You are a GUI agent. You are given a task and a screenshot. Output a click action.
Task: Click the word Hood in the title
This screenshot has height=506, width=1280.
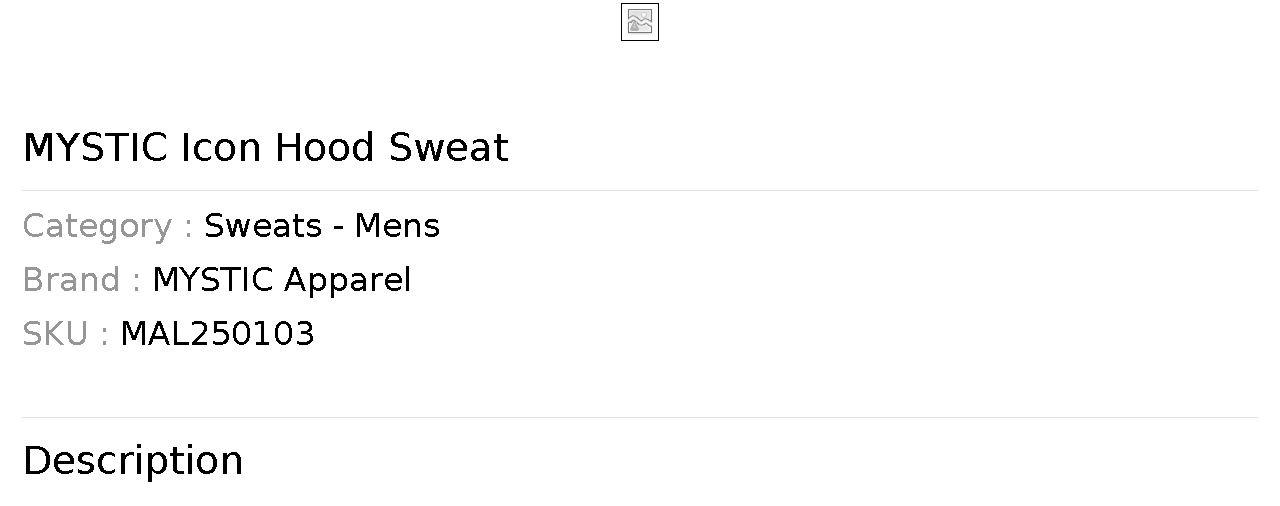click(324, 148)
